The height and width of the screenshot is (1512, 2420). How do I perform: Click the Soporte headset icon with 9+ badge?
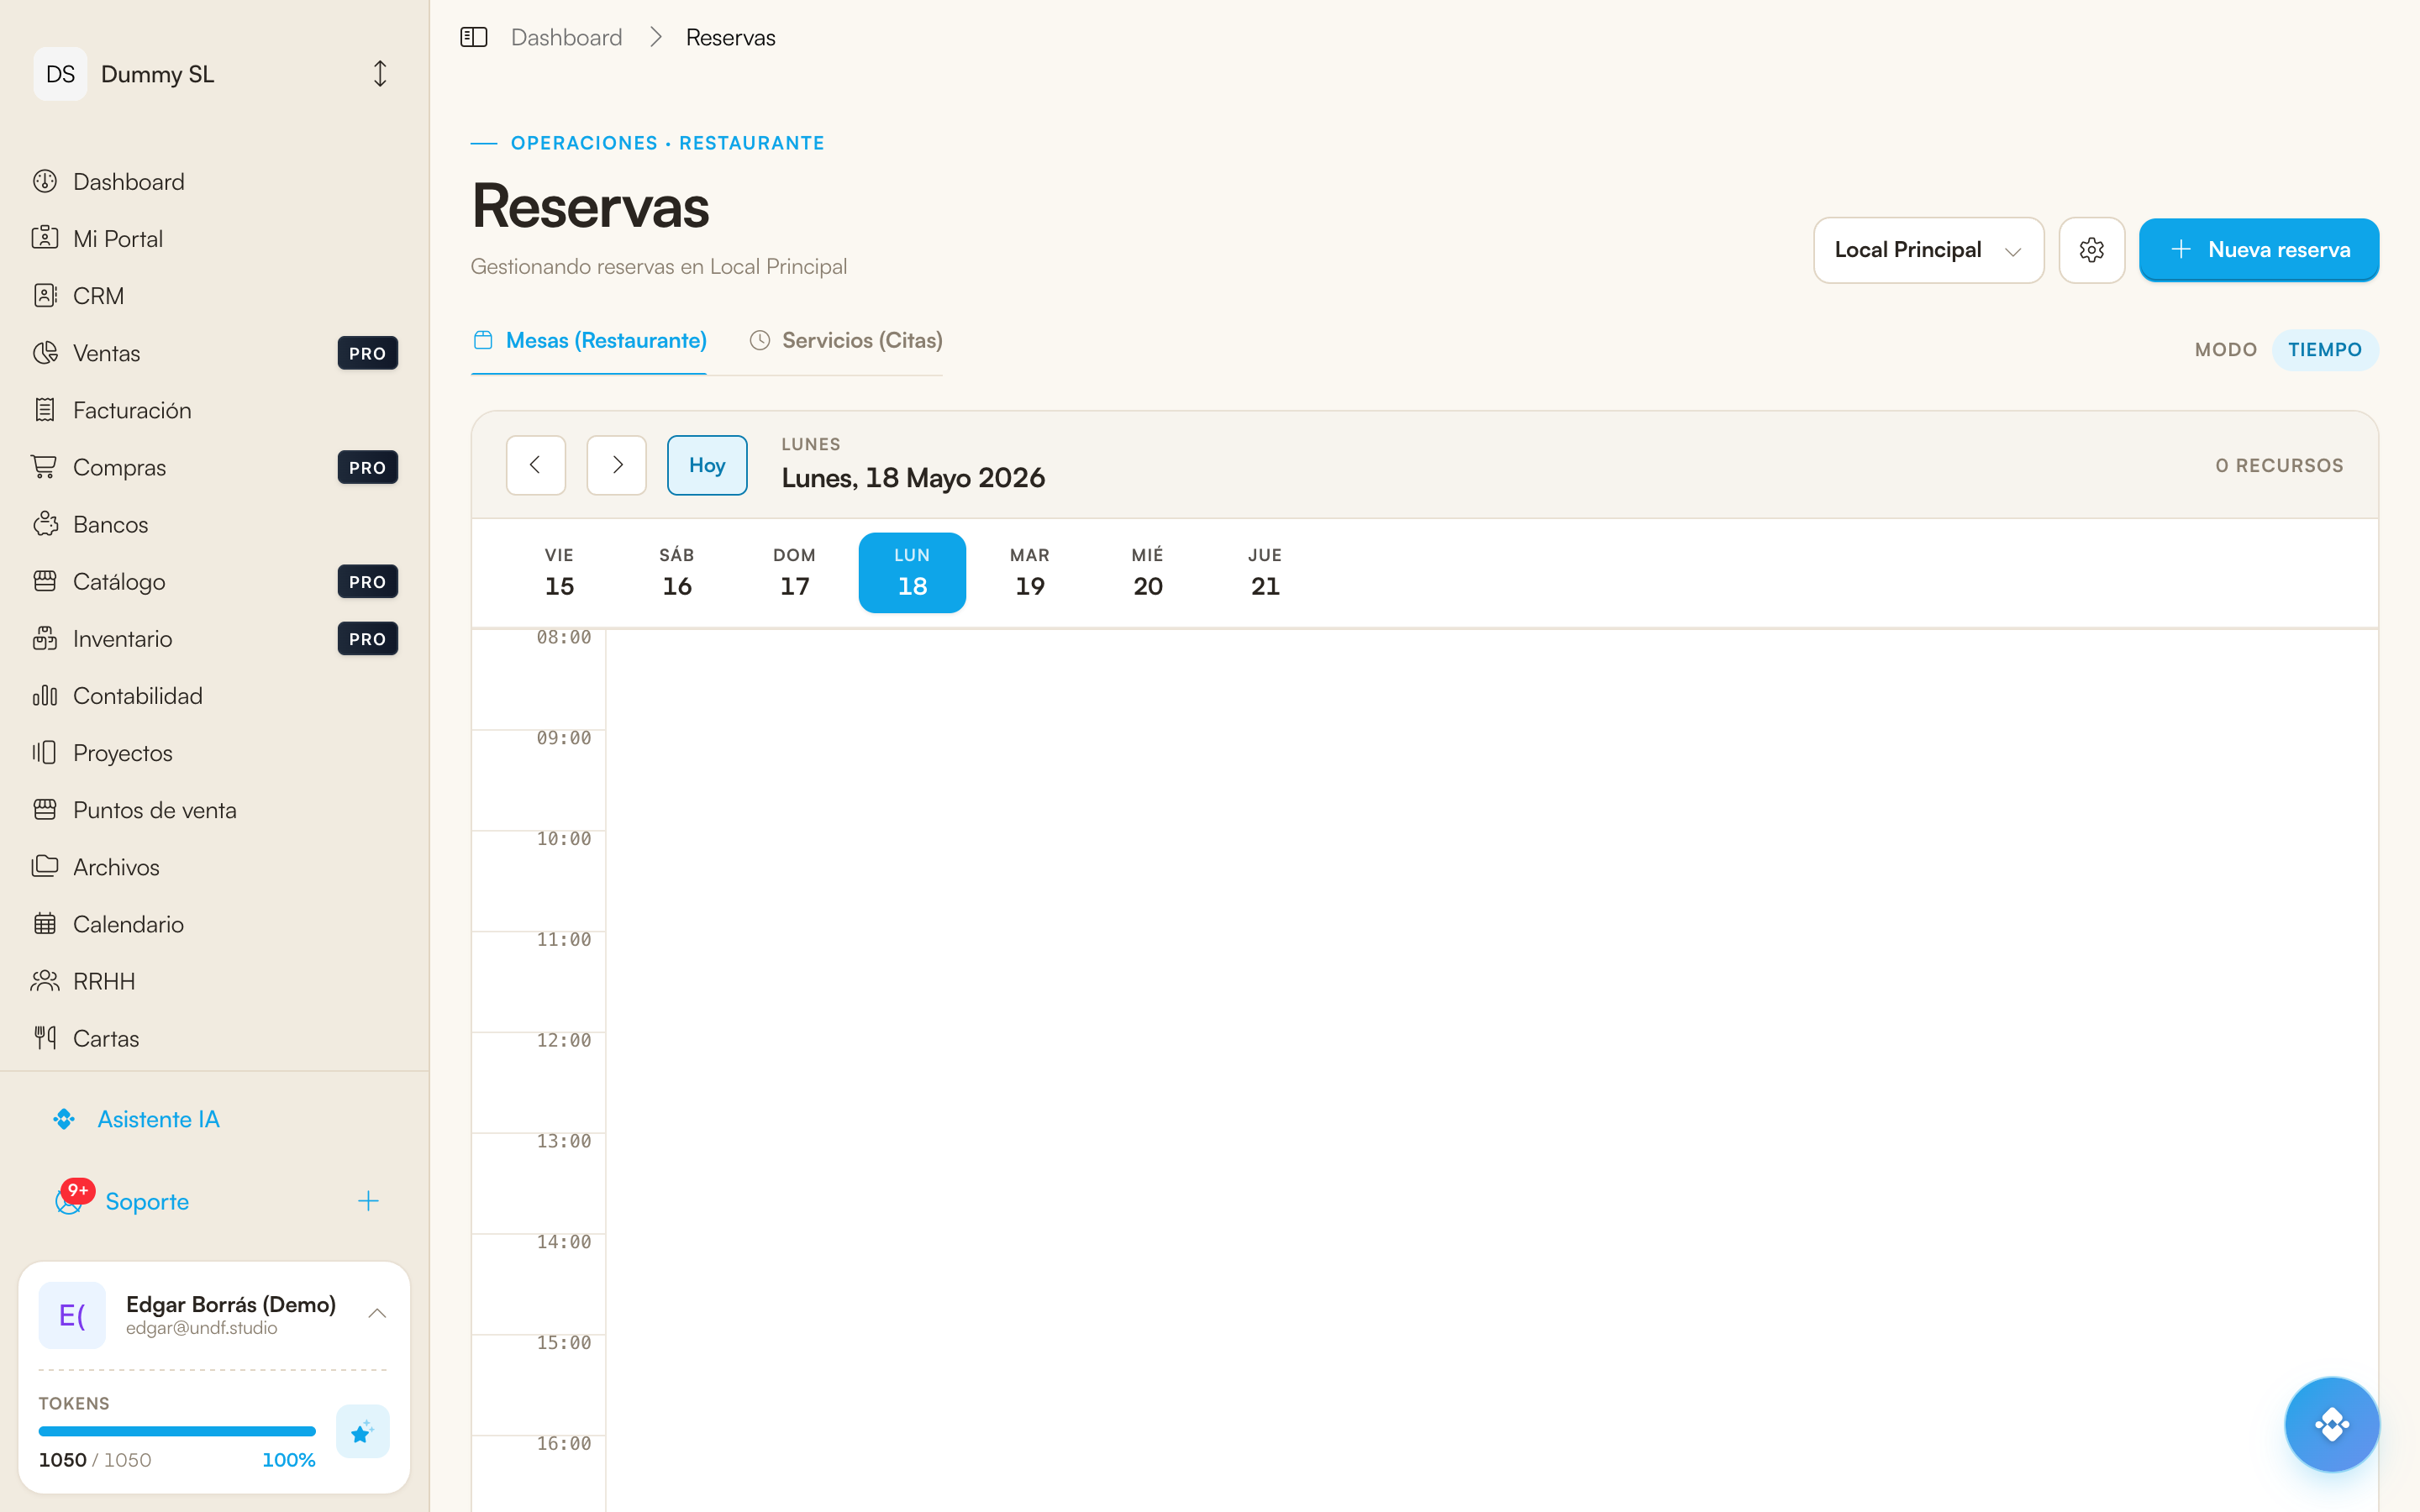point(72,1198)
